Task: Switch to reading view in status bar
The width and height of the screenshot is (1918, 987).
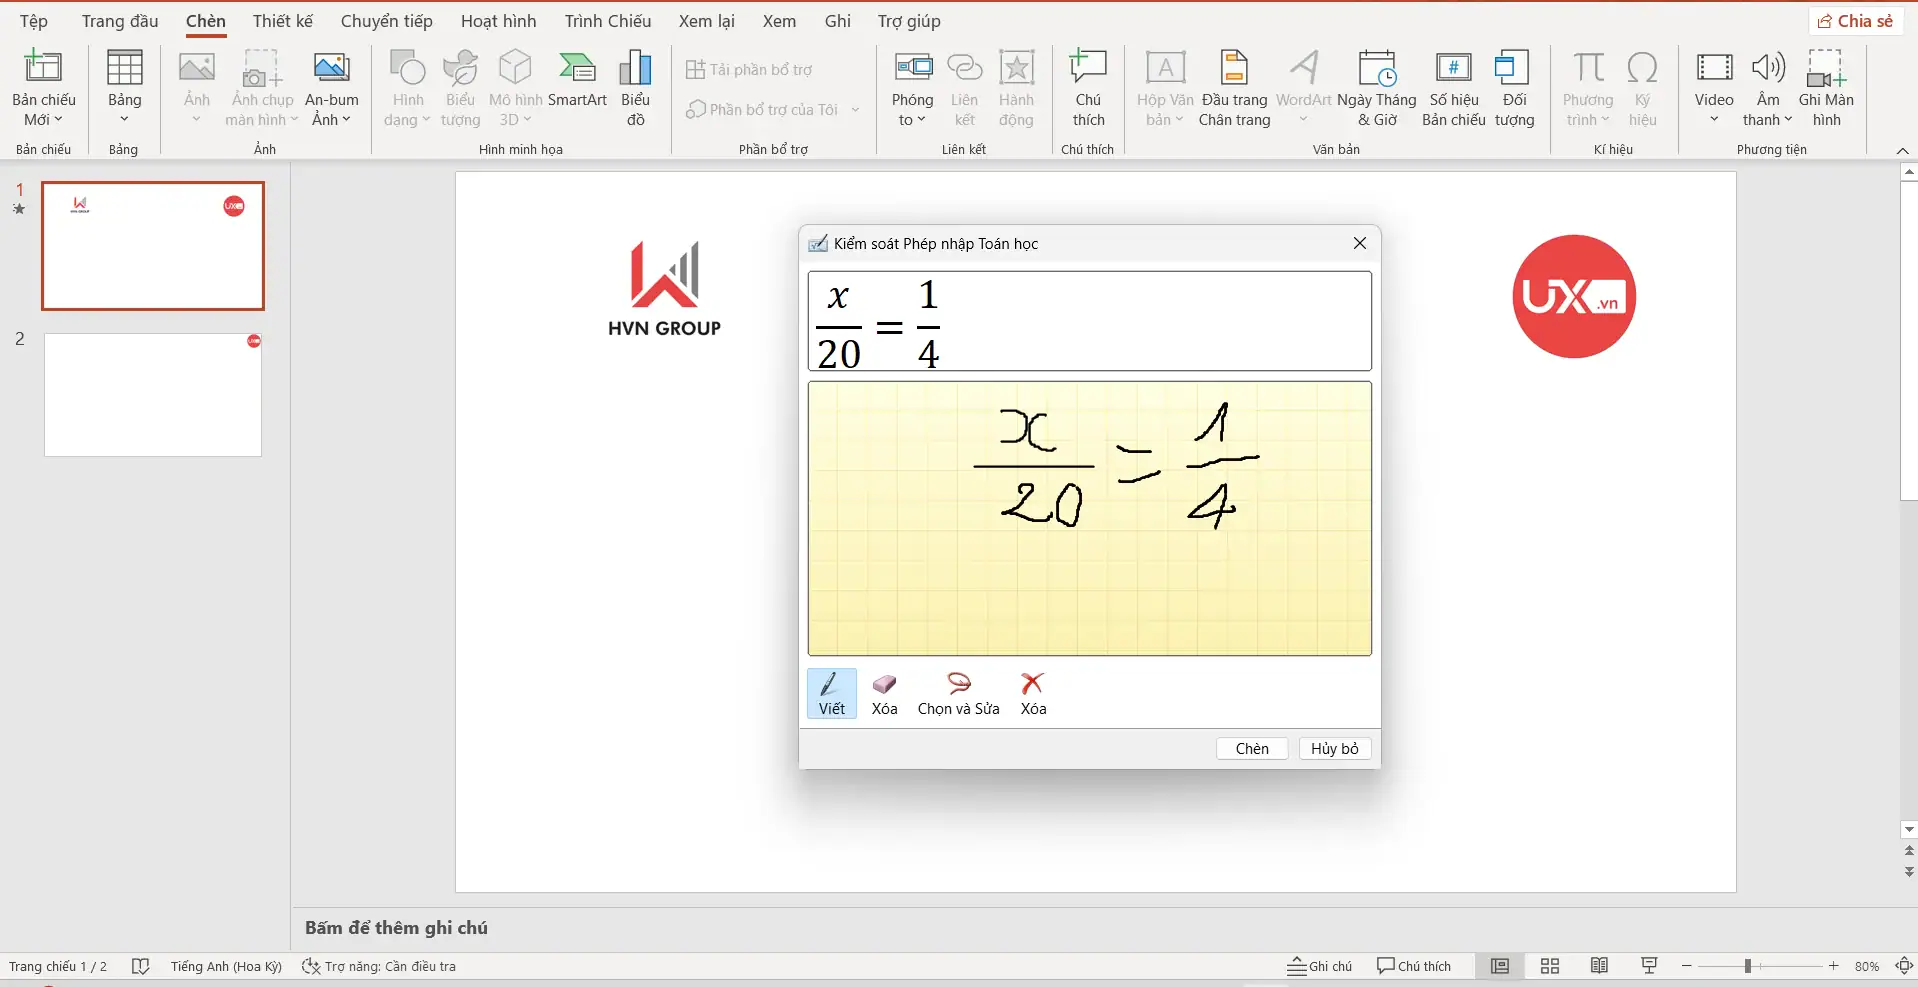Action: 1600,966
